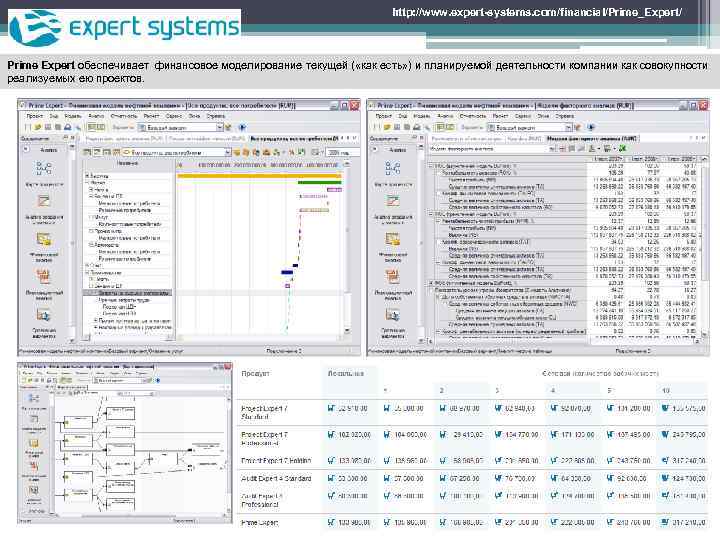This screenshot has width=720, height=540.
Task: Open strategy map icon in factor analysis window sidebar
Action: point(393,169)
